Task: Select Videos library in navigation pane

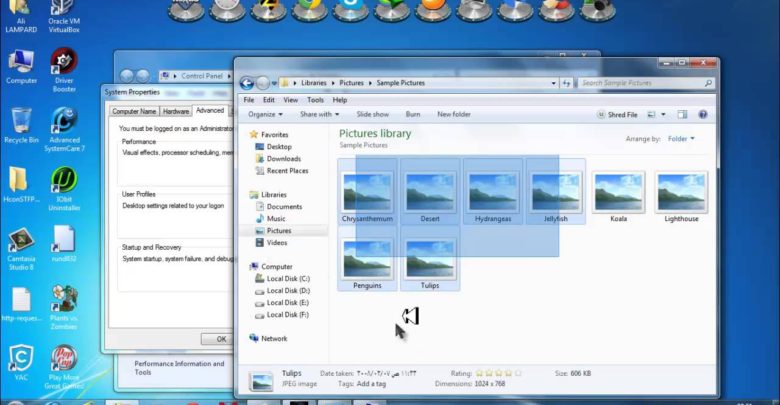Action: pyautogui.click(x=271, y=243)
